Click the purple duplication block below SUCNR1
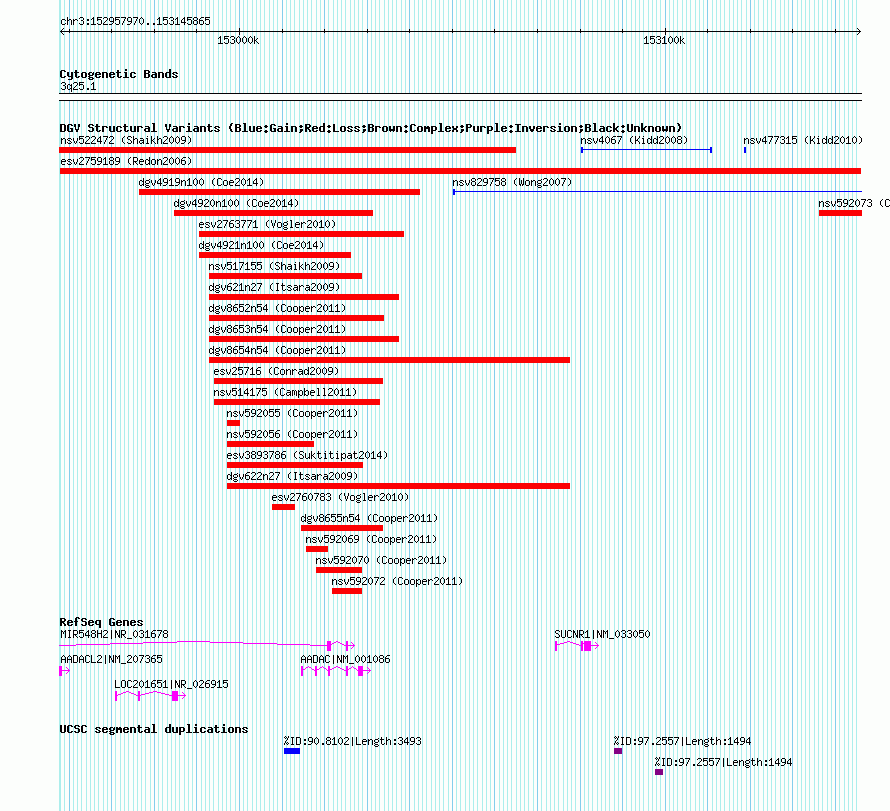The height and width of the screenshot is (811, 890). point(618,751)
